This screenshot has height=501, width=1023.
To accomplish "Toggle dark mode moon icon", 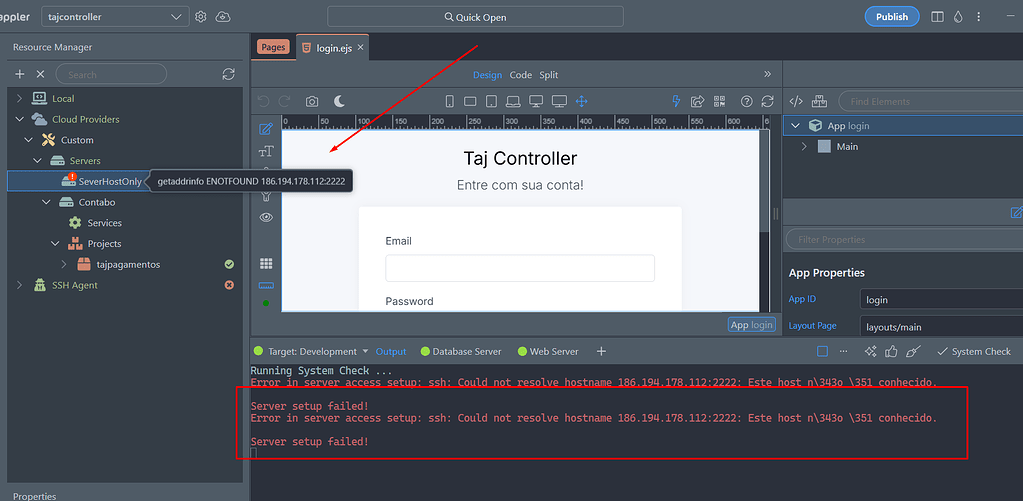I will pos(340,101).
